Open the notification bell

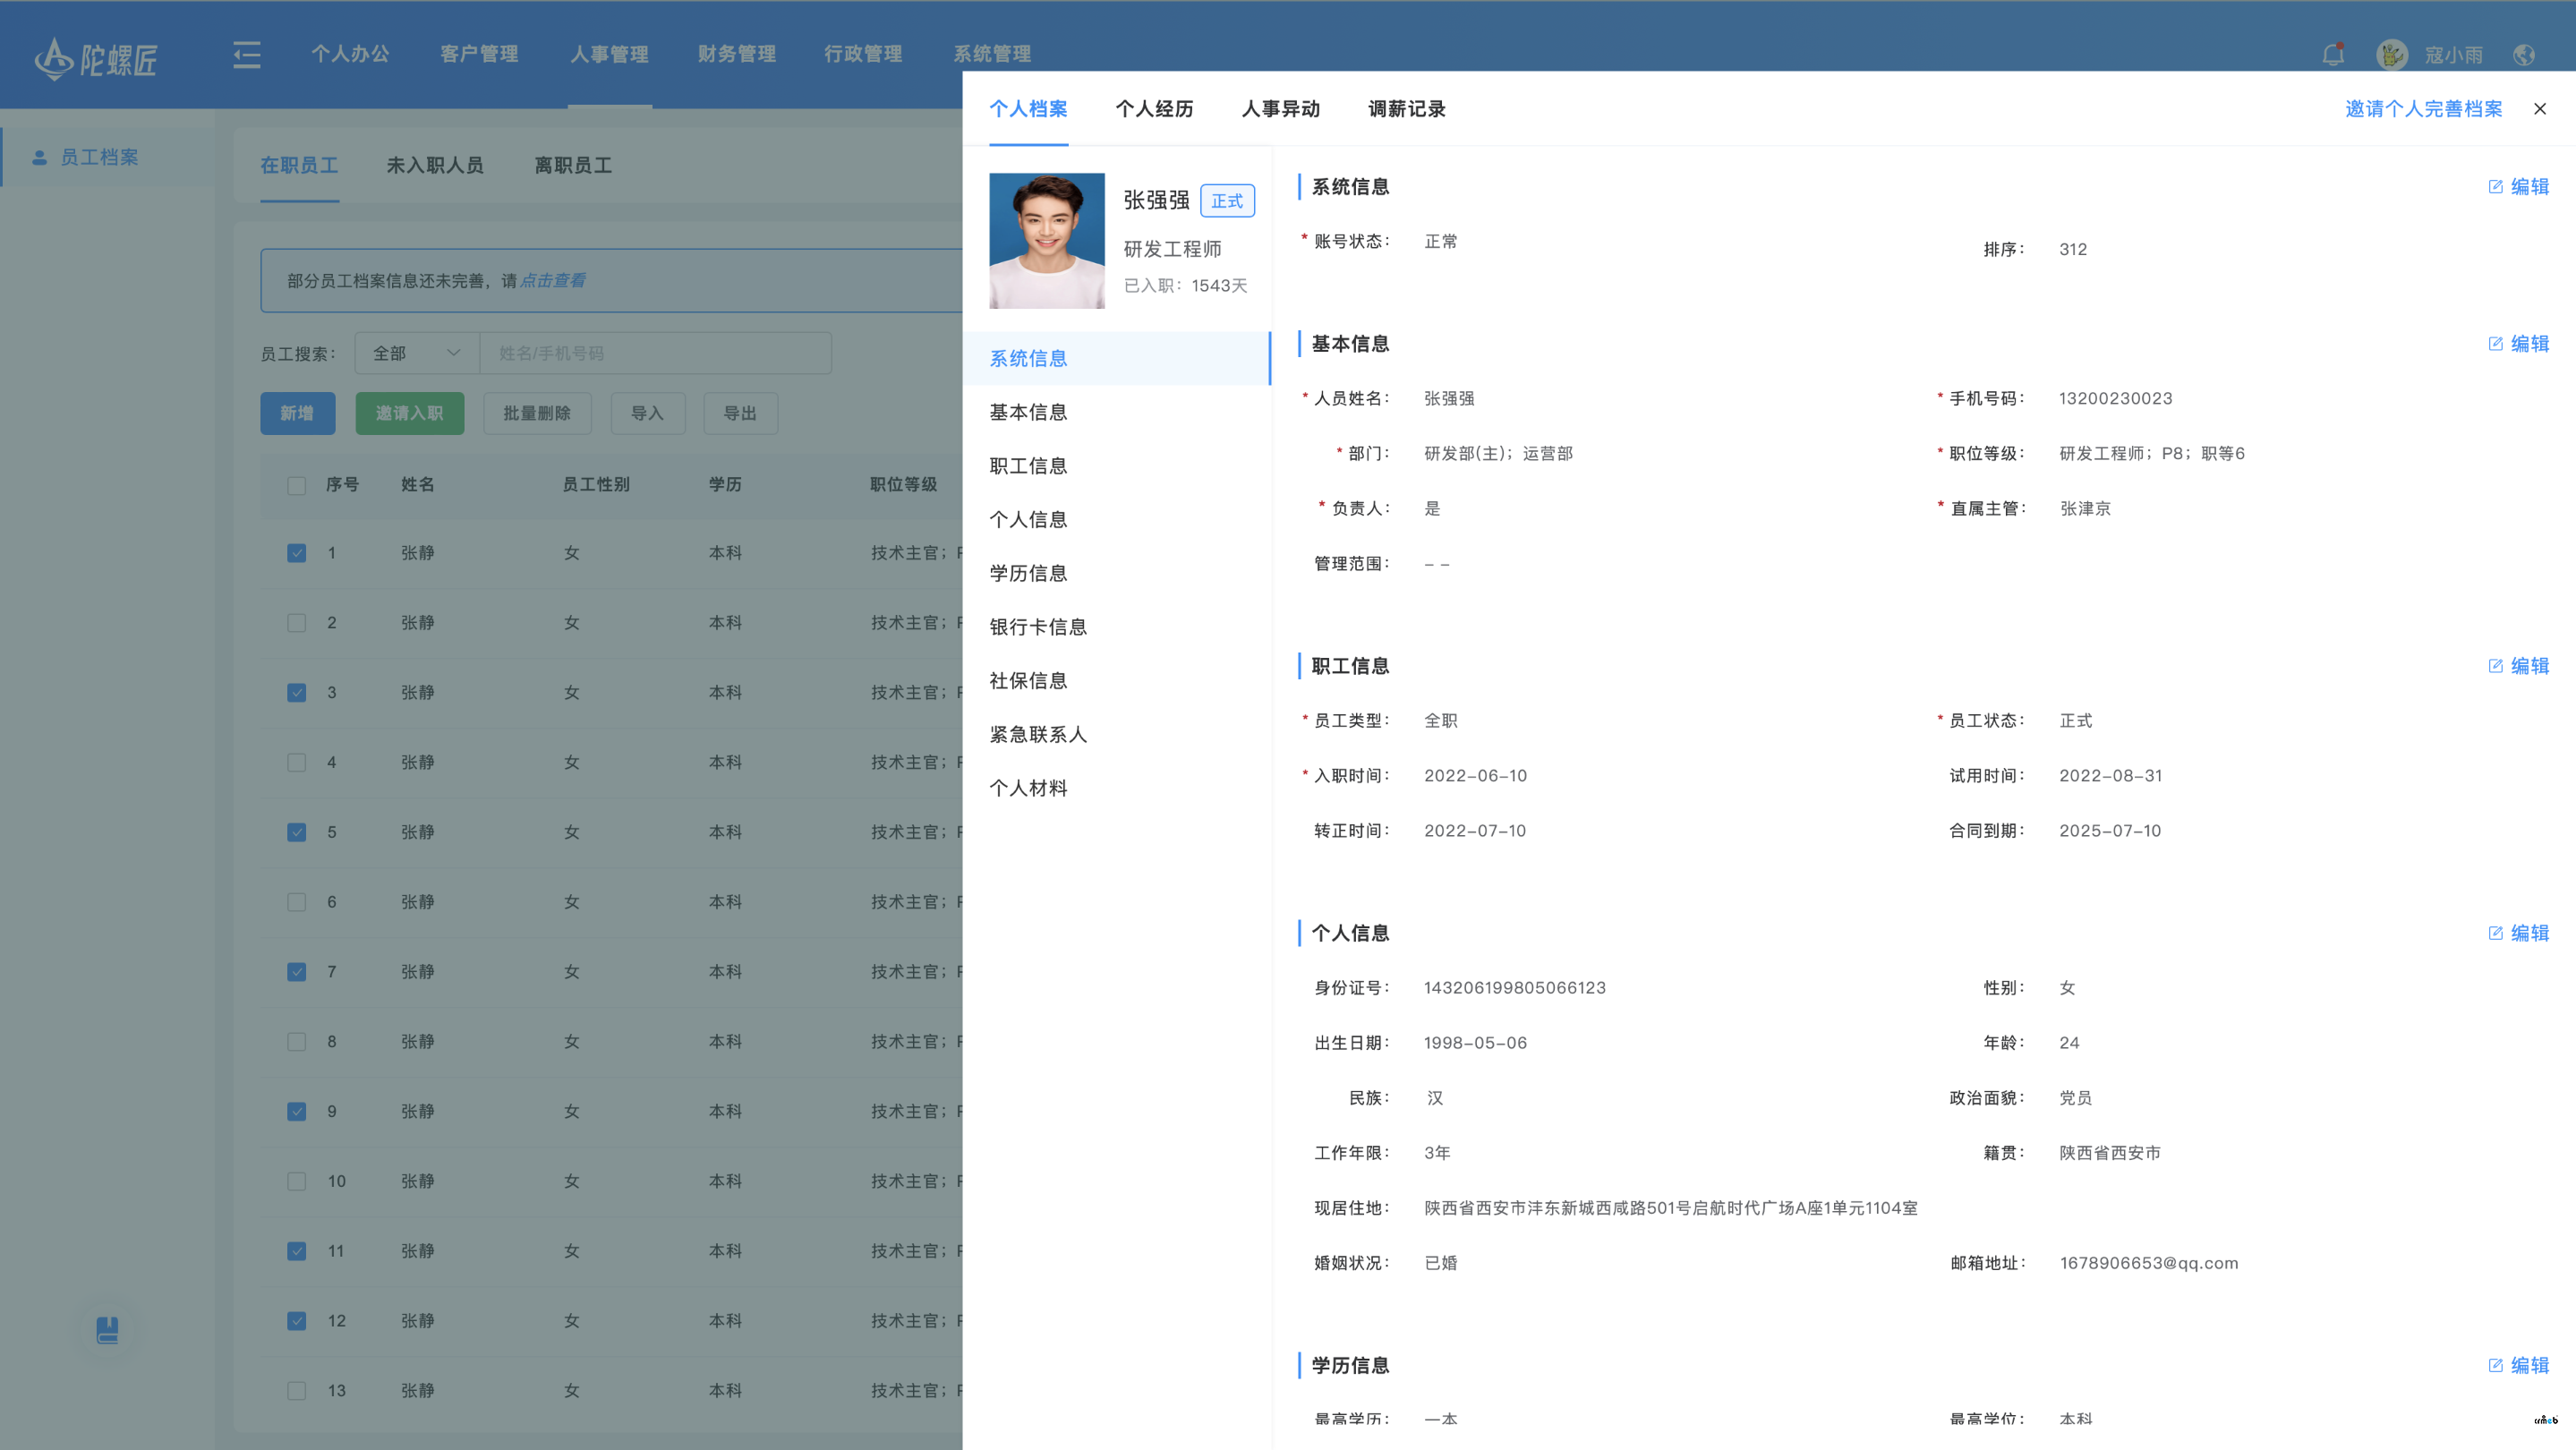click(2333, 54)
